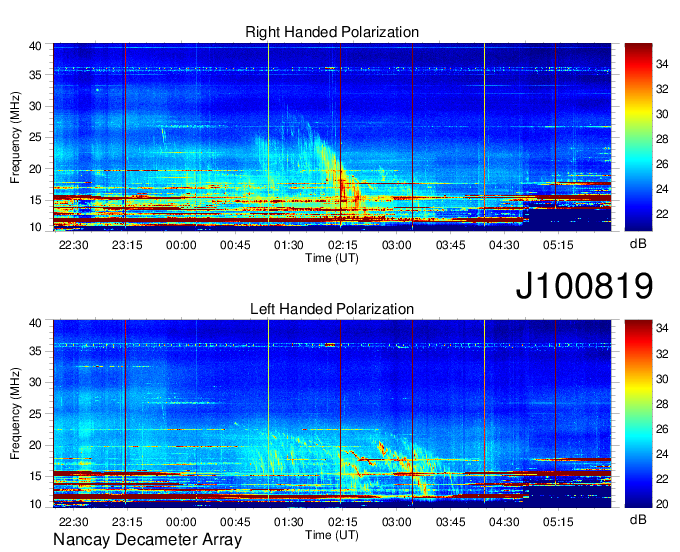The image size is (680, 552).
Task: Click the 30 MHz tick on Left Handed plot
Action: point(35,382)
